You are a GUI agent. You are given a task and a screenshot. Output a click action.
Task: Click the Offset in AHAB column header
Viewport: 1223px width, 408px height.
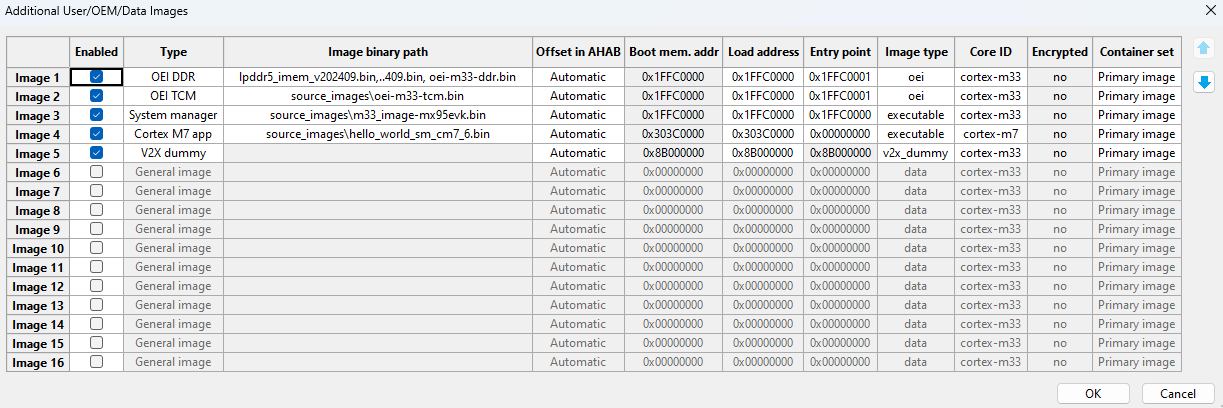[578, 52]
